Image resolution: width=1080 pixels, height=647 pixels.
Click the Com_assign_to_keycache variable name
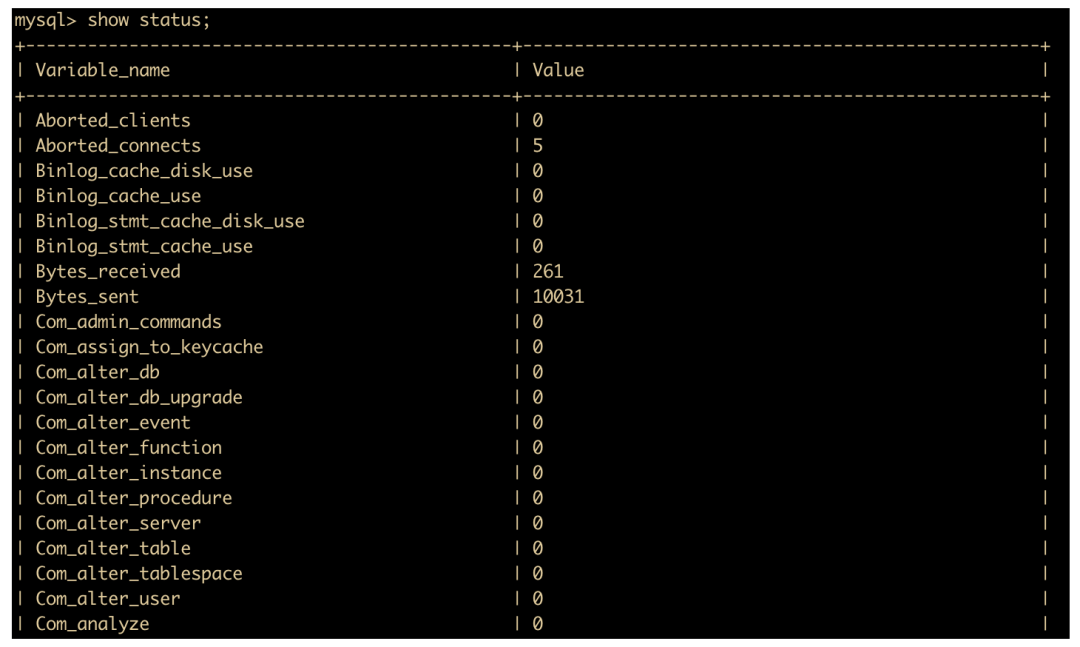(149, 347)
